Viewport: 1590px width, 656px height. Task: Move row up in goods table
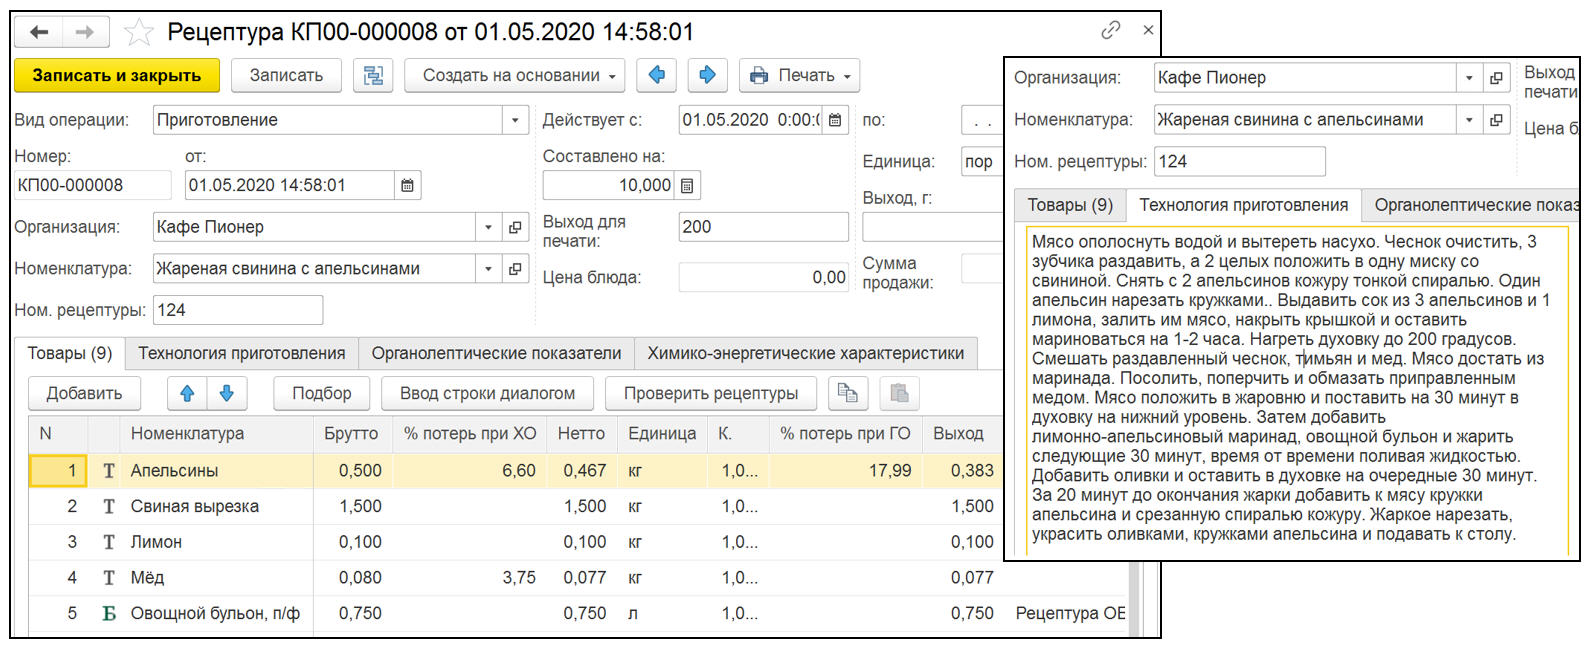click(x=187, y=393)
